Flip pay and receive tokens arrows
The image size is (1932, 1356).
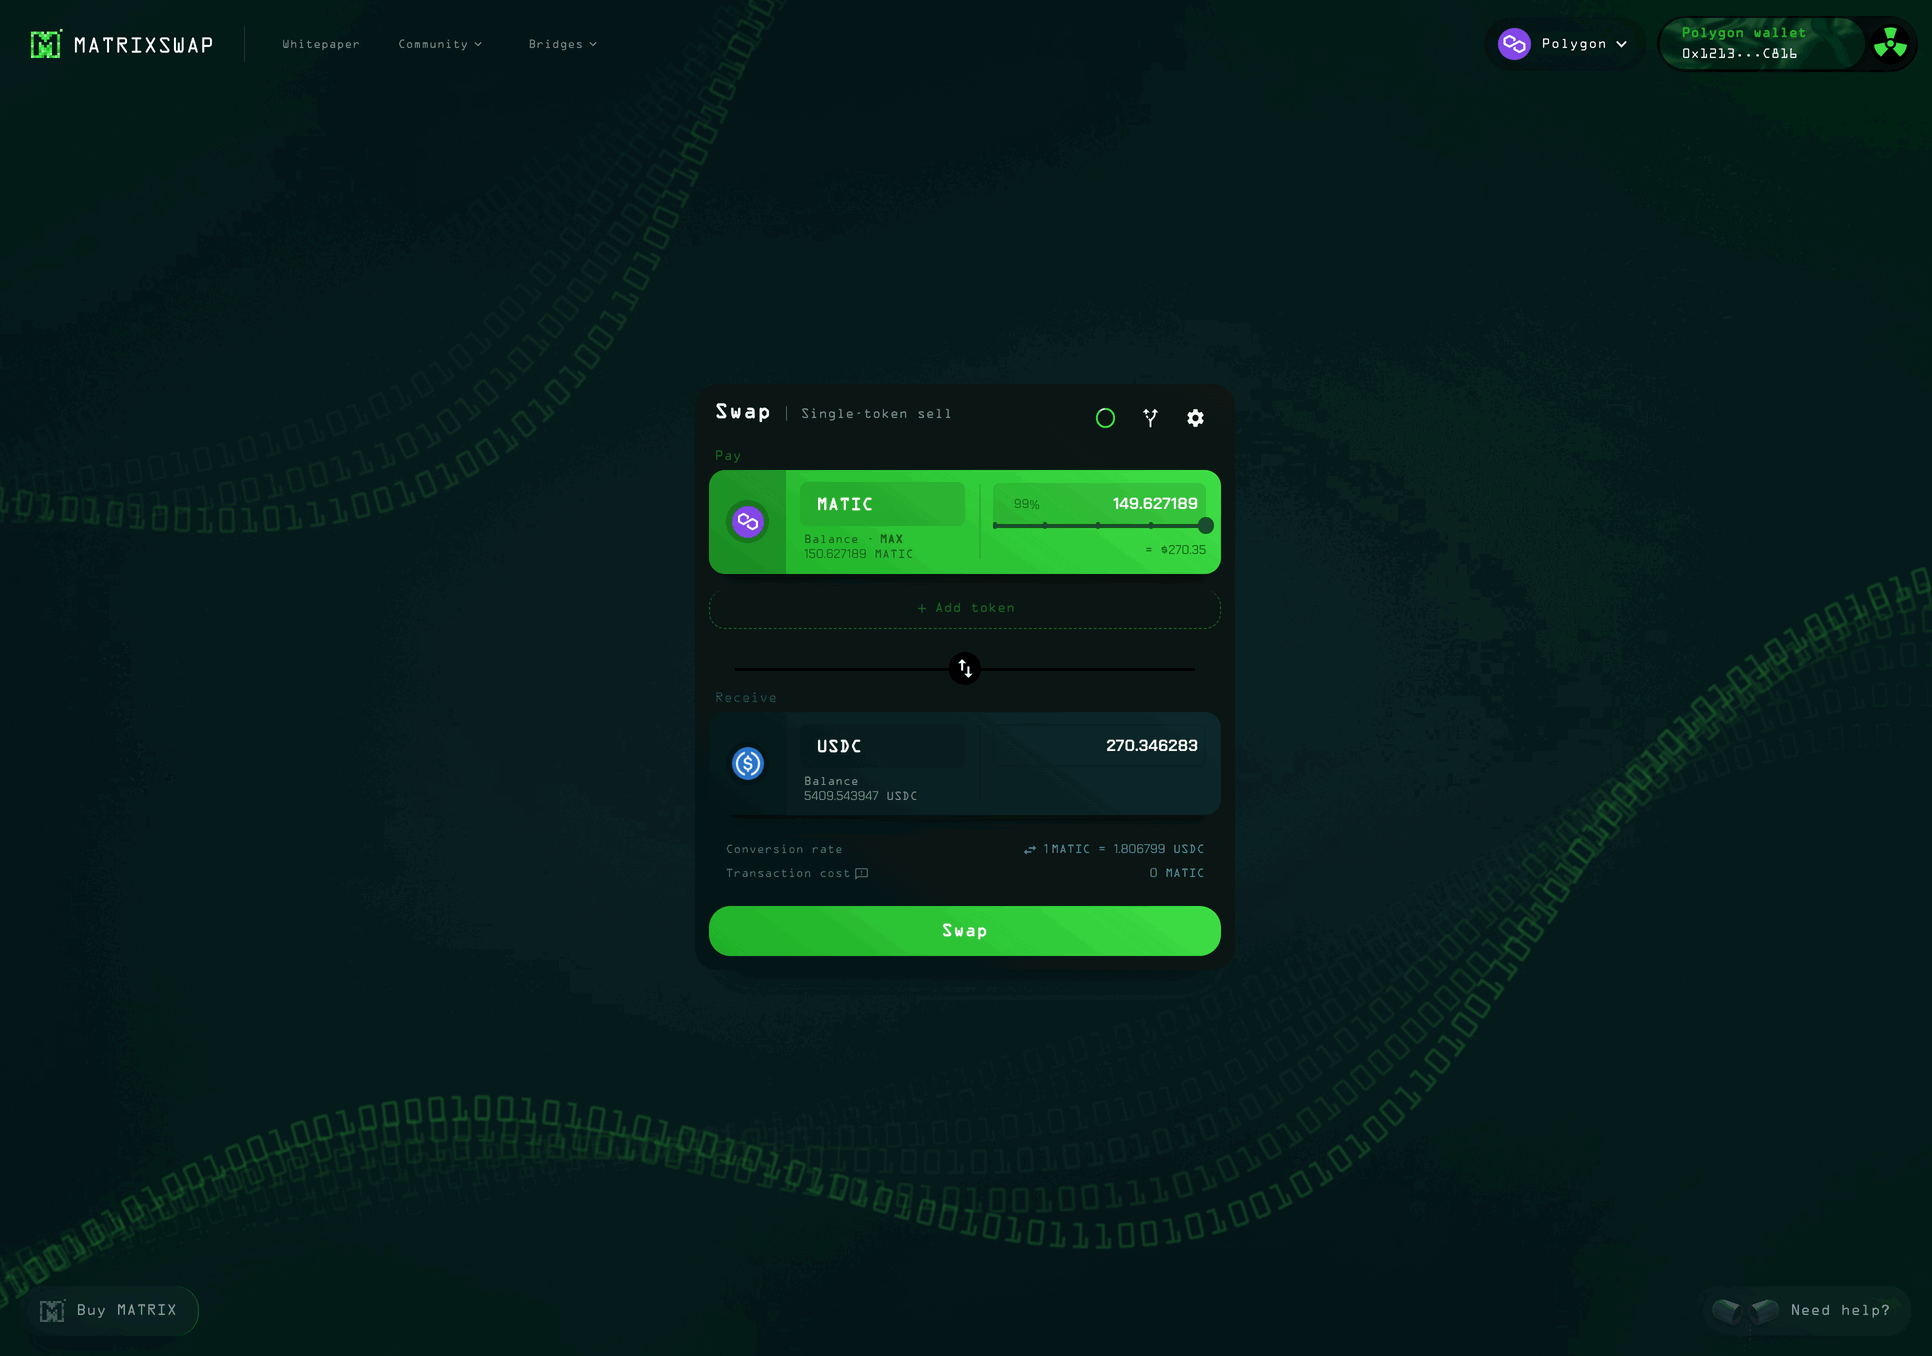click(x=965, y=668)
